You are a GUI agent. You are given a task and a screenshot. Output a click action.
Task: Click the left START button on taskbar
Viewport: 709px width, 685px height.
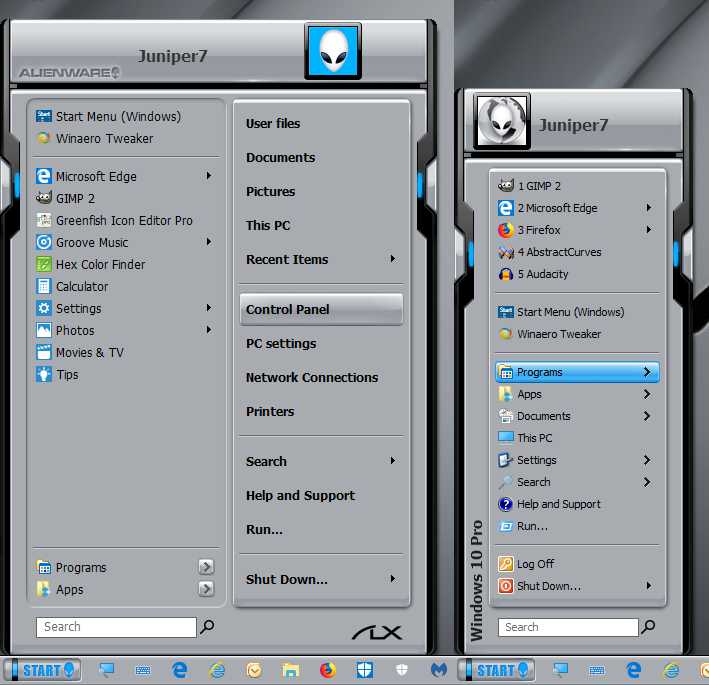tap(42, 670)
